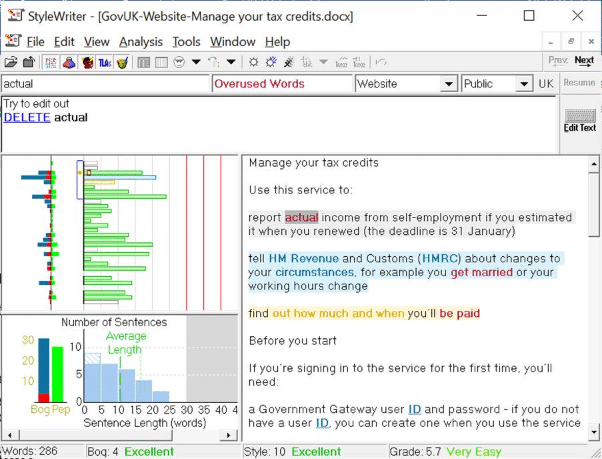Viewport: 602px width, 459px height.
Task: Click right arrow of graph horizontal scrollbar
Action: click(x=229, y=435)
